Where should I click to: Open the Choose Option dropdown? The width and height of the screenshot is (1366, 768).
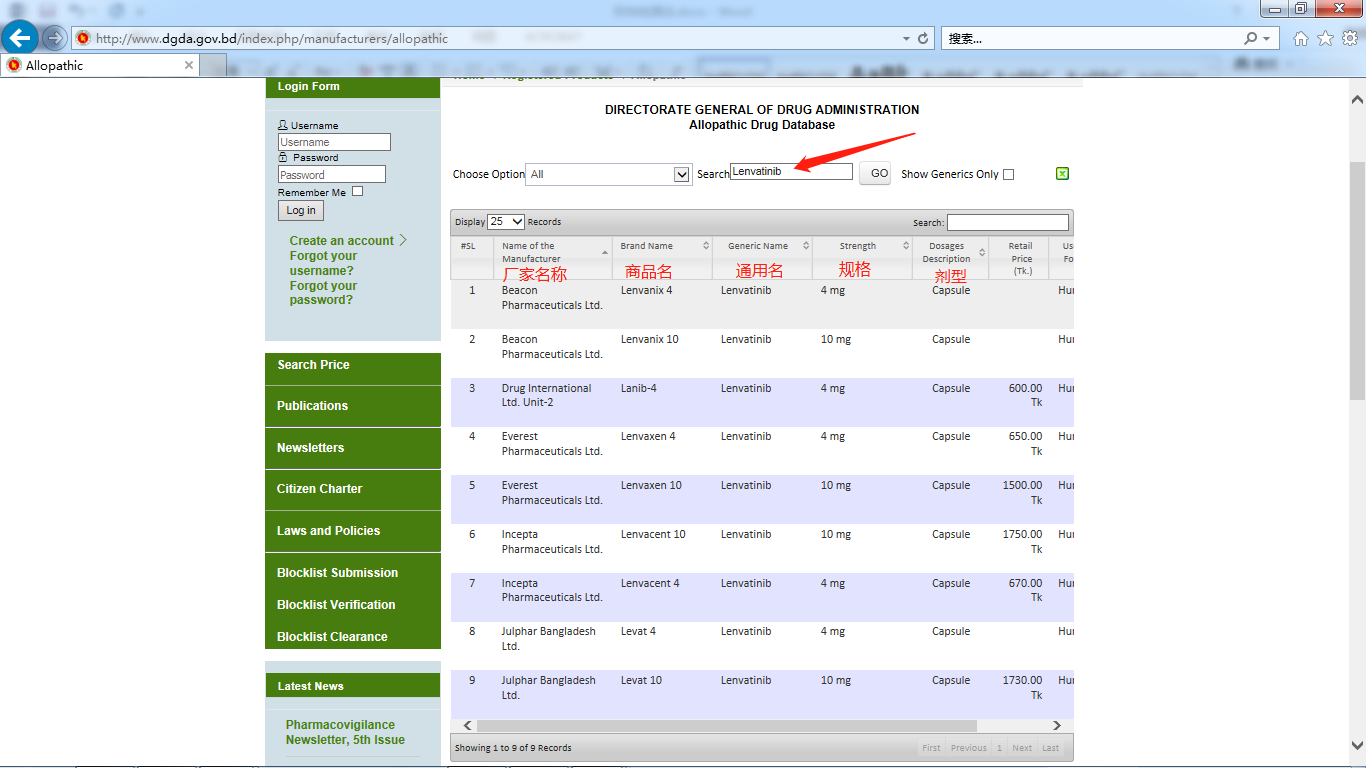608,174
